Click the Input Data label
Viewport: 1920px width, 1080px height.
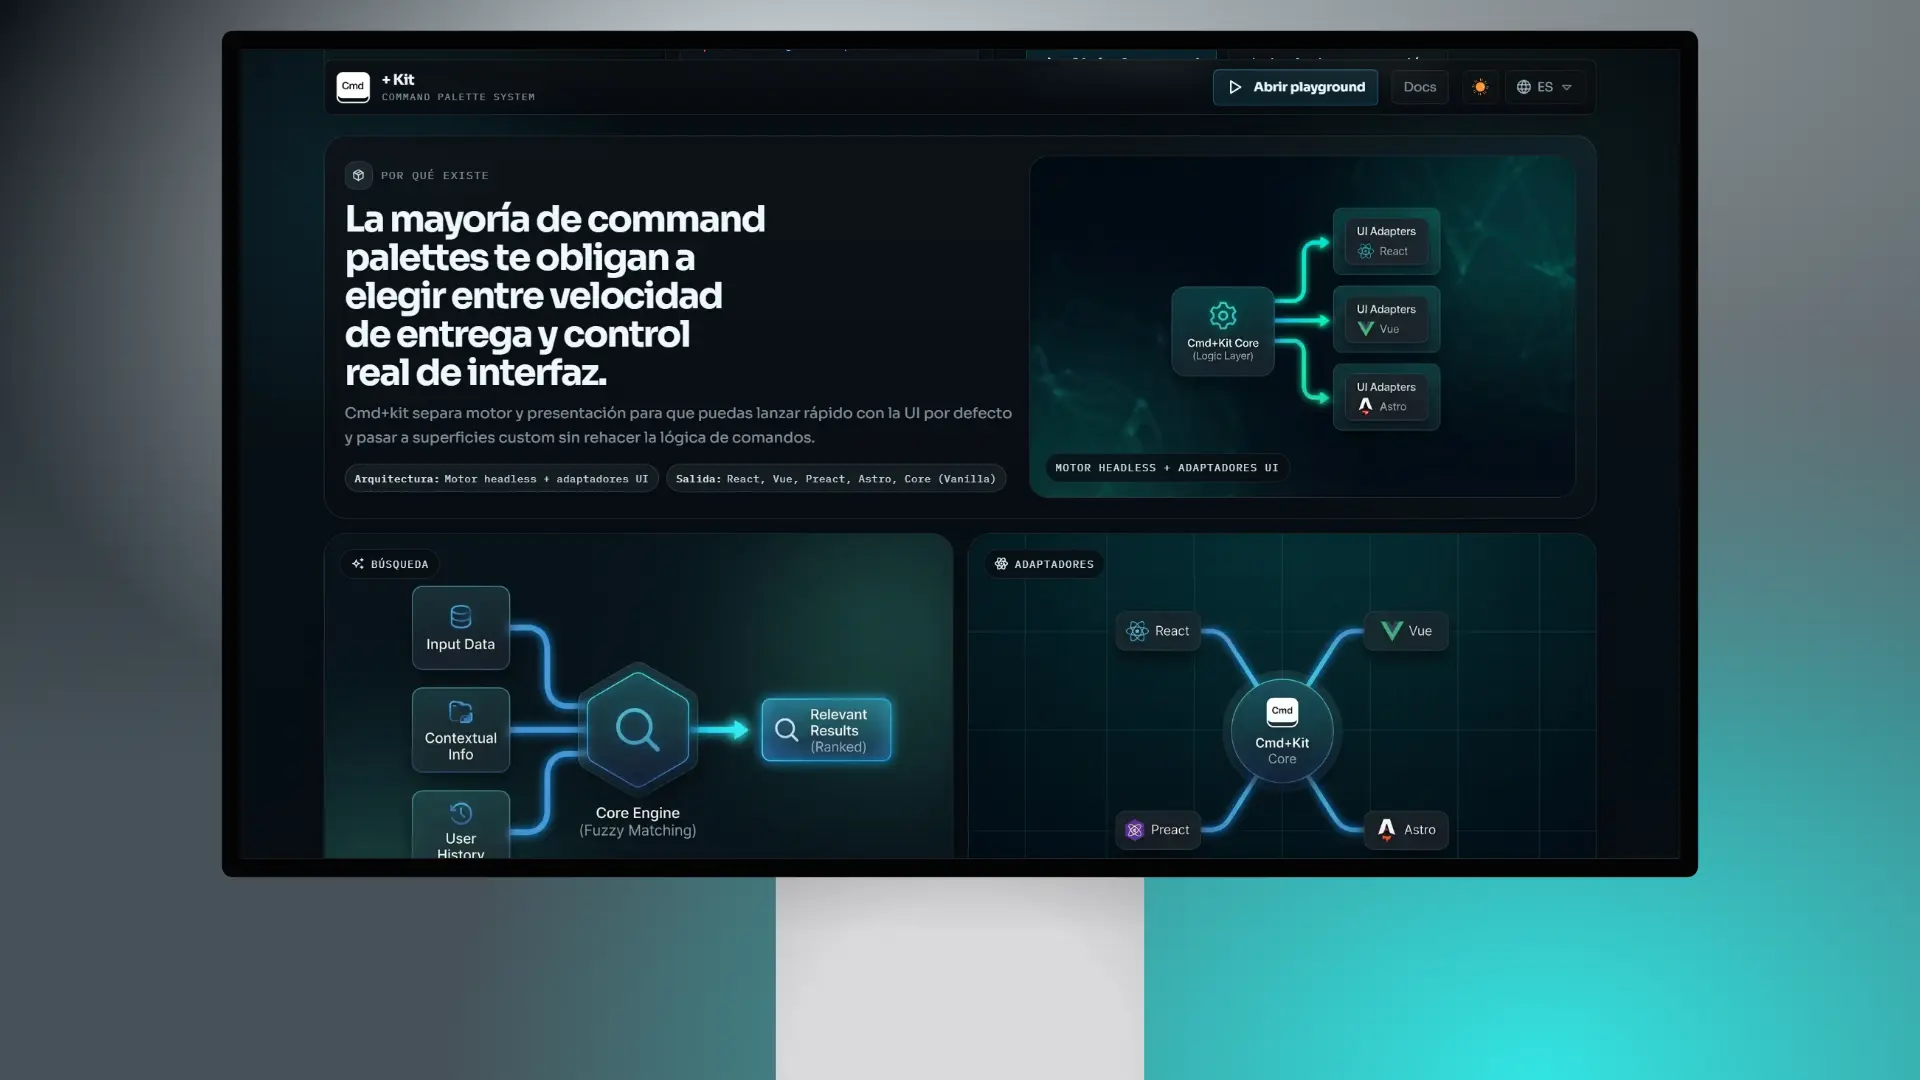(x=461, y=644)
